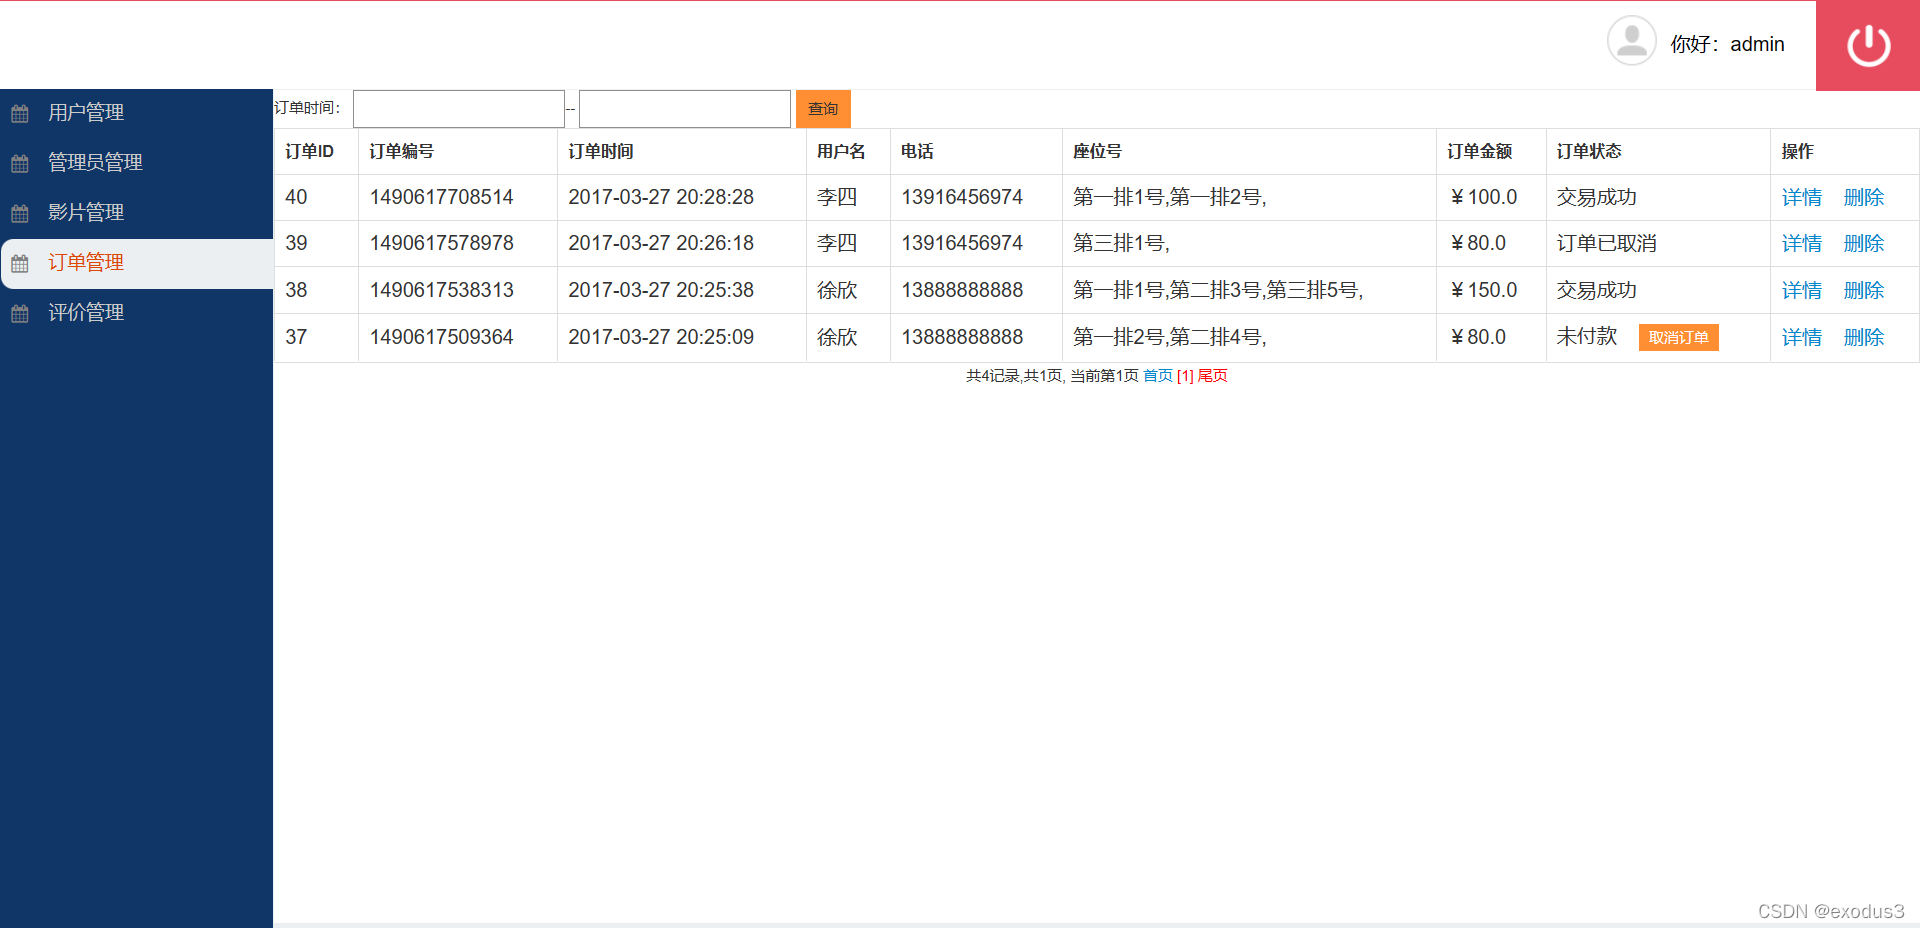Screen dimensions: 1920x928
Task: Click 删除 for order 40
Action: pos(1863,198)
